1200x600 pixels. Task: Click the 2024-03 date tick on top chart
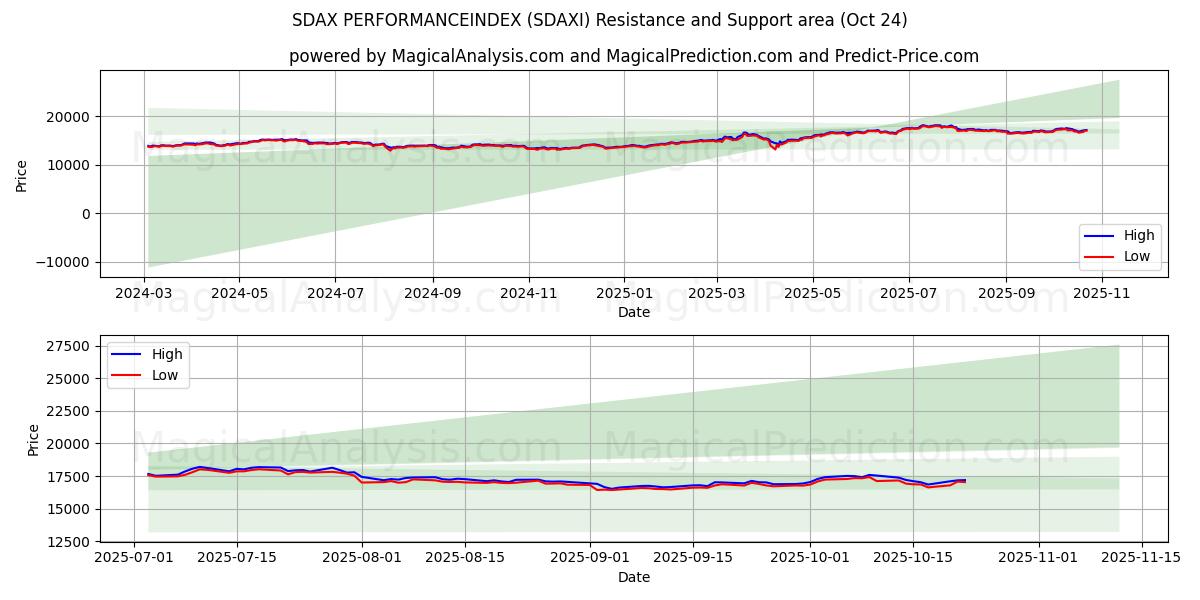(144, 294)
